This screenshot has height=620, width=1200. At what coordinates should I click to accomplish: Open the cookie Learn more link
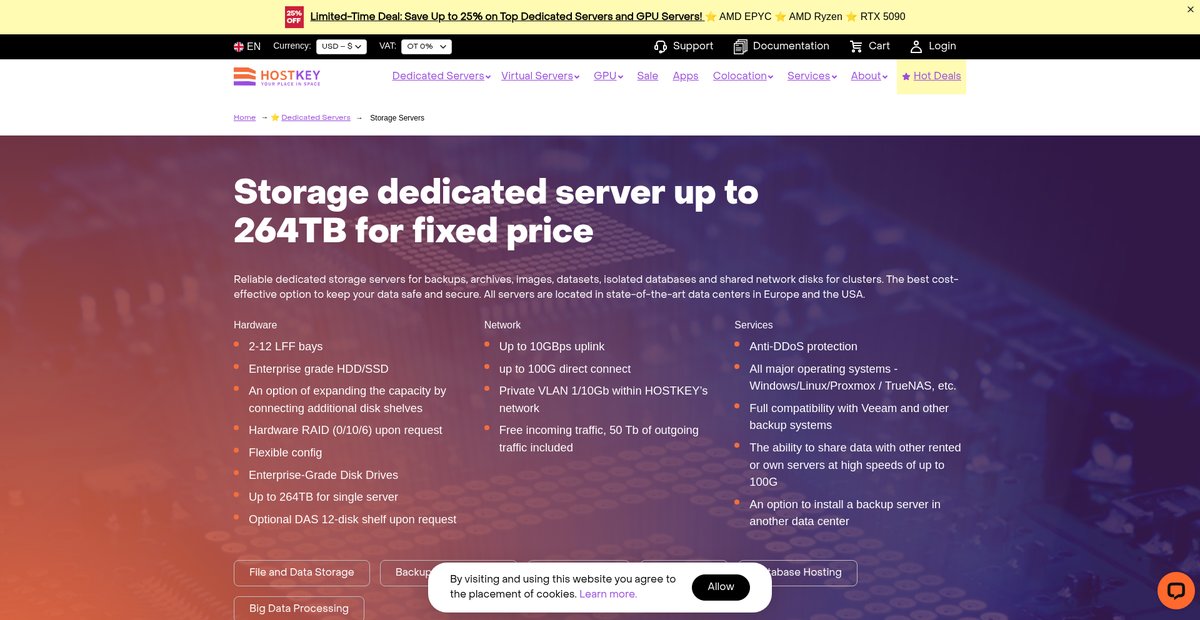click(608, 594)
